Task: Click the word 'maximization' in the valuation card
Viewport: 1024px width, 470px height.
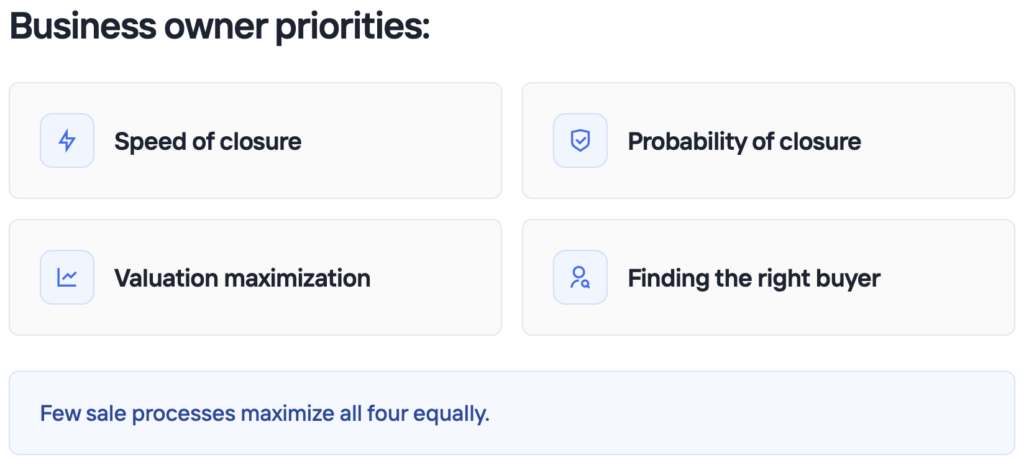Action: [x=297, y=278]
